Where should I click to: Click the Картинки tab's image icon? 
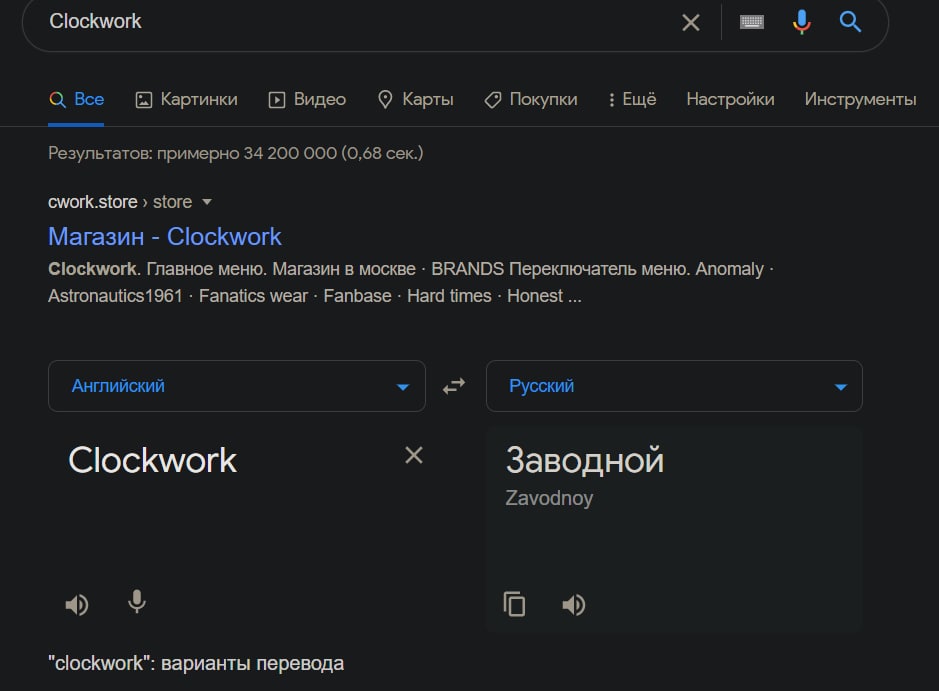pos(144,100)
